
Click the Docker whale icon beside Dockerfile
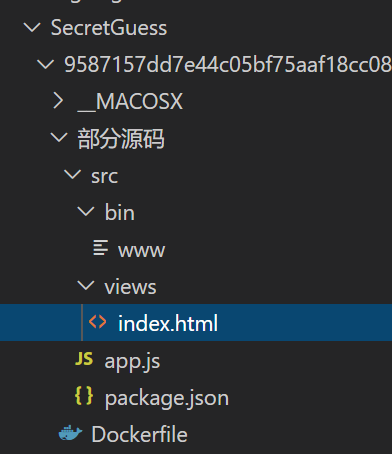coord(70,433)
